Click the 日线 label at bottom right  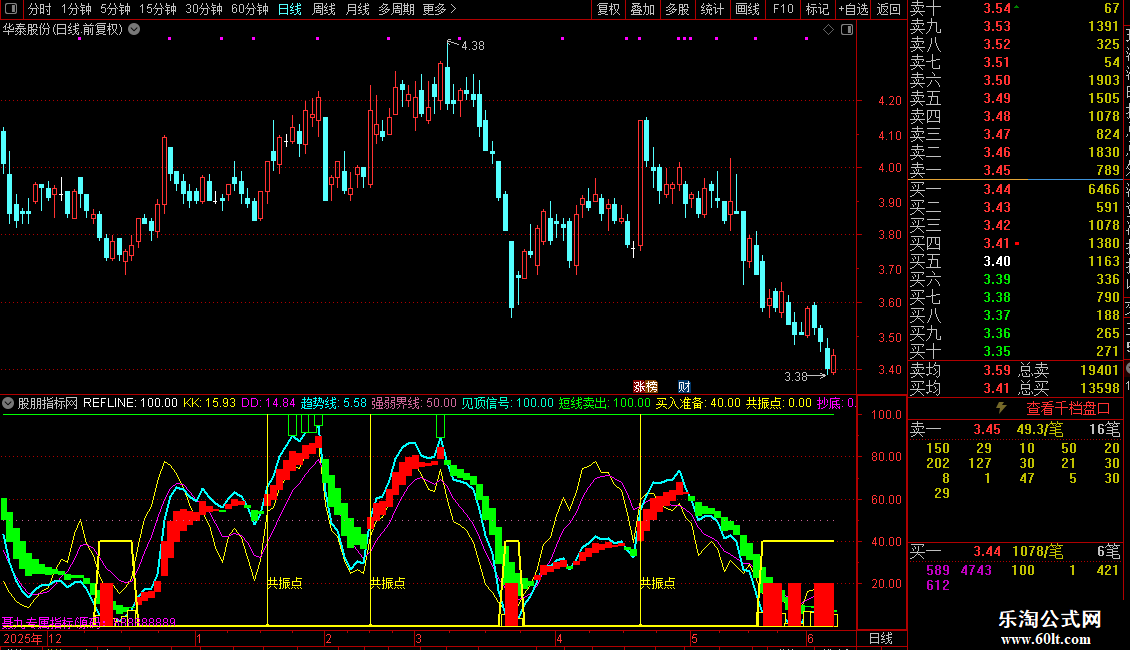[881, 638]
